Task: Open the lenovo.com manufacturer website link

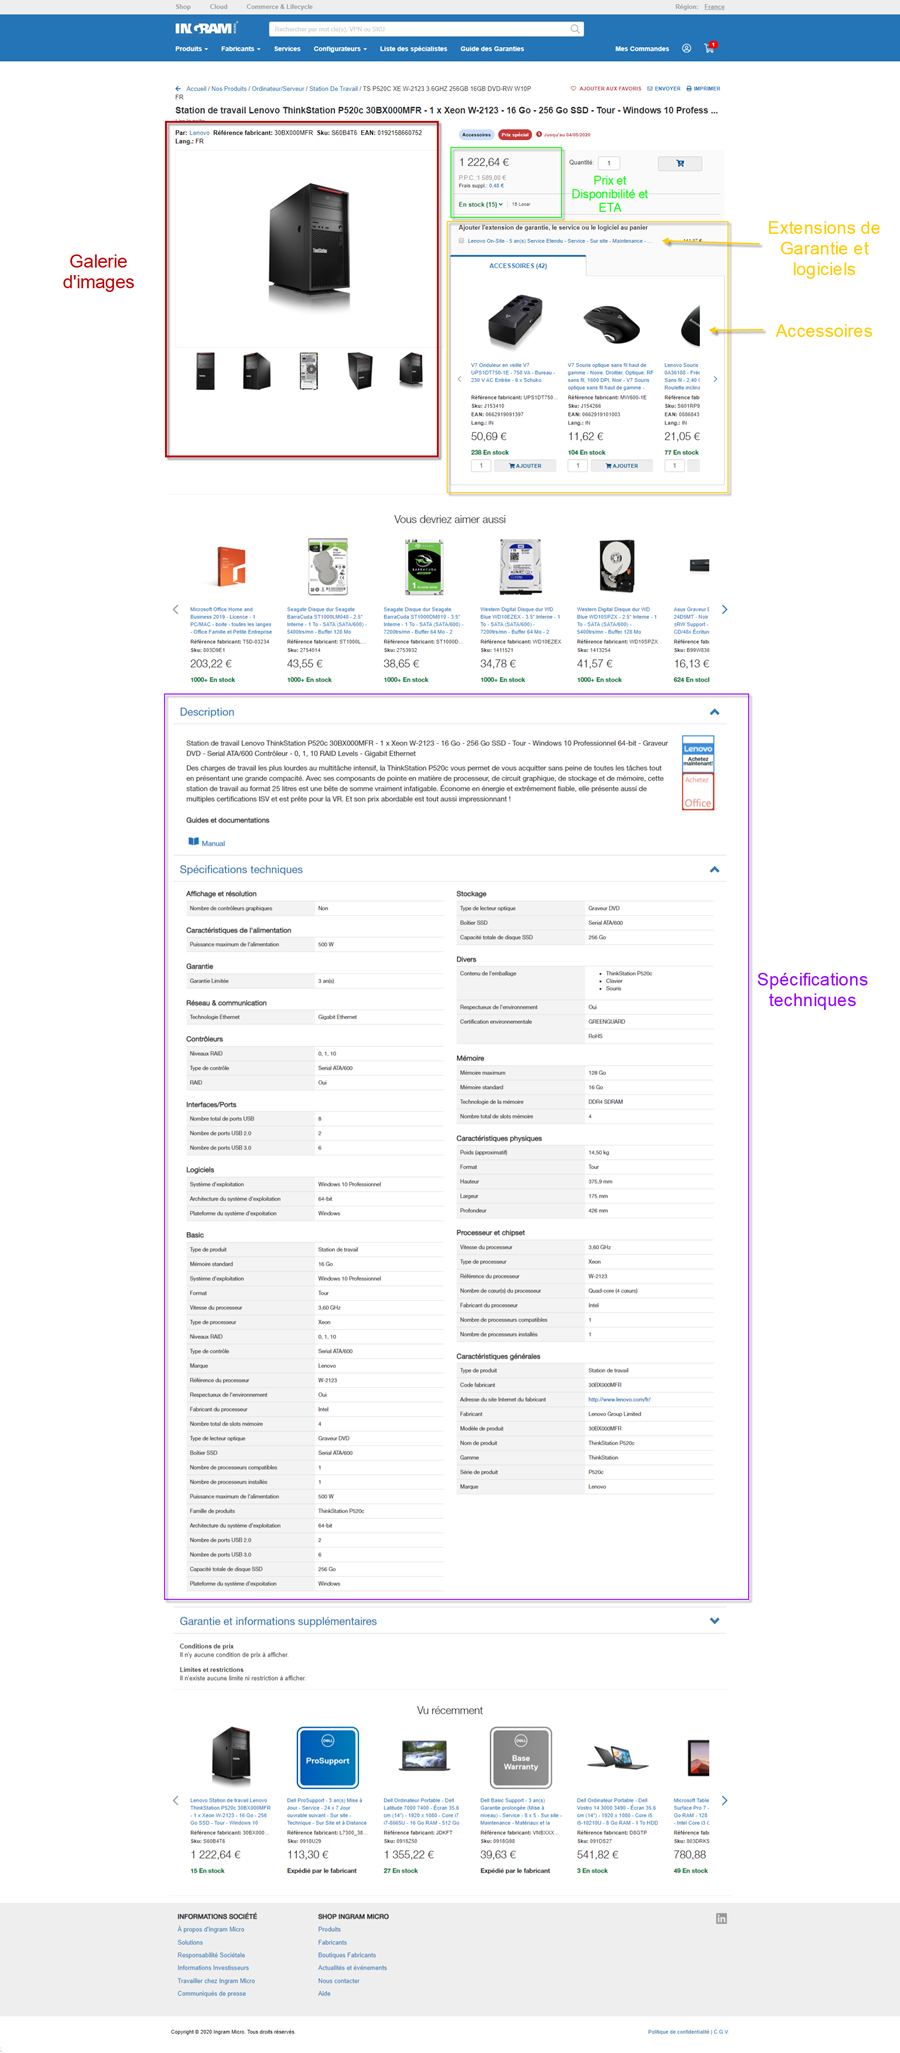Action: coord(619,1399)
